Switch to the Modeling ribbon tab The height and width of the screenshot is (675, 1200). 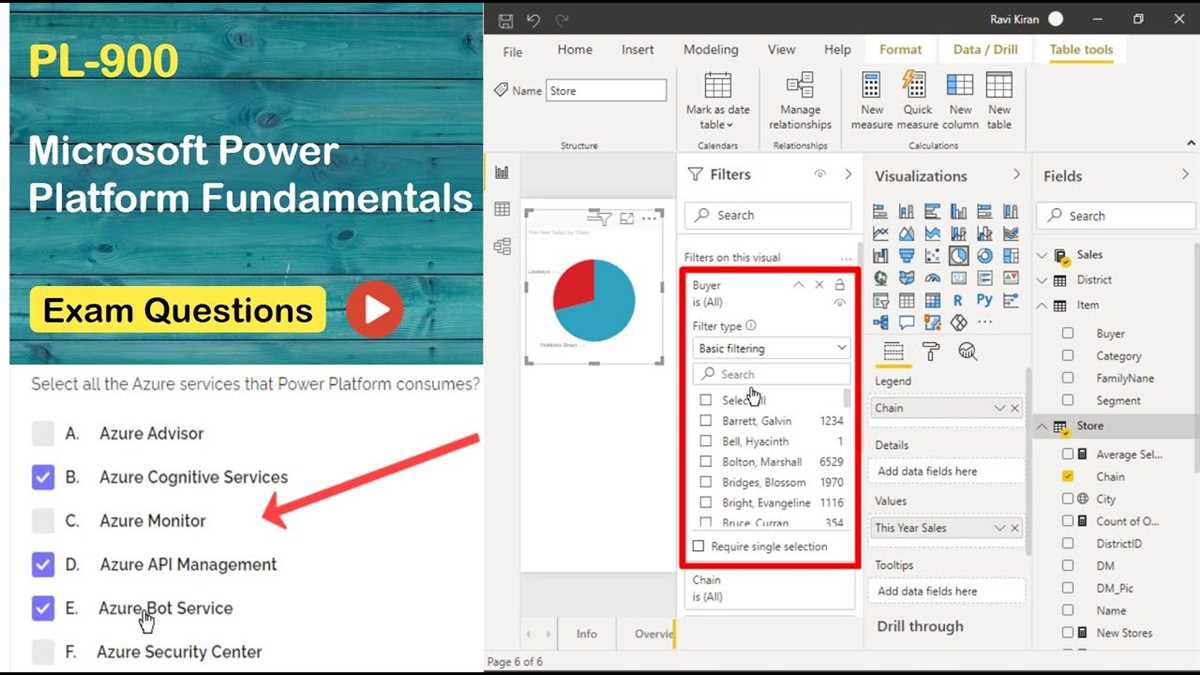coord(711,50)
